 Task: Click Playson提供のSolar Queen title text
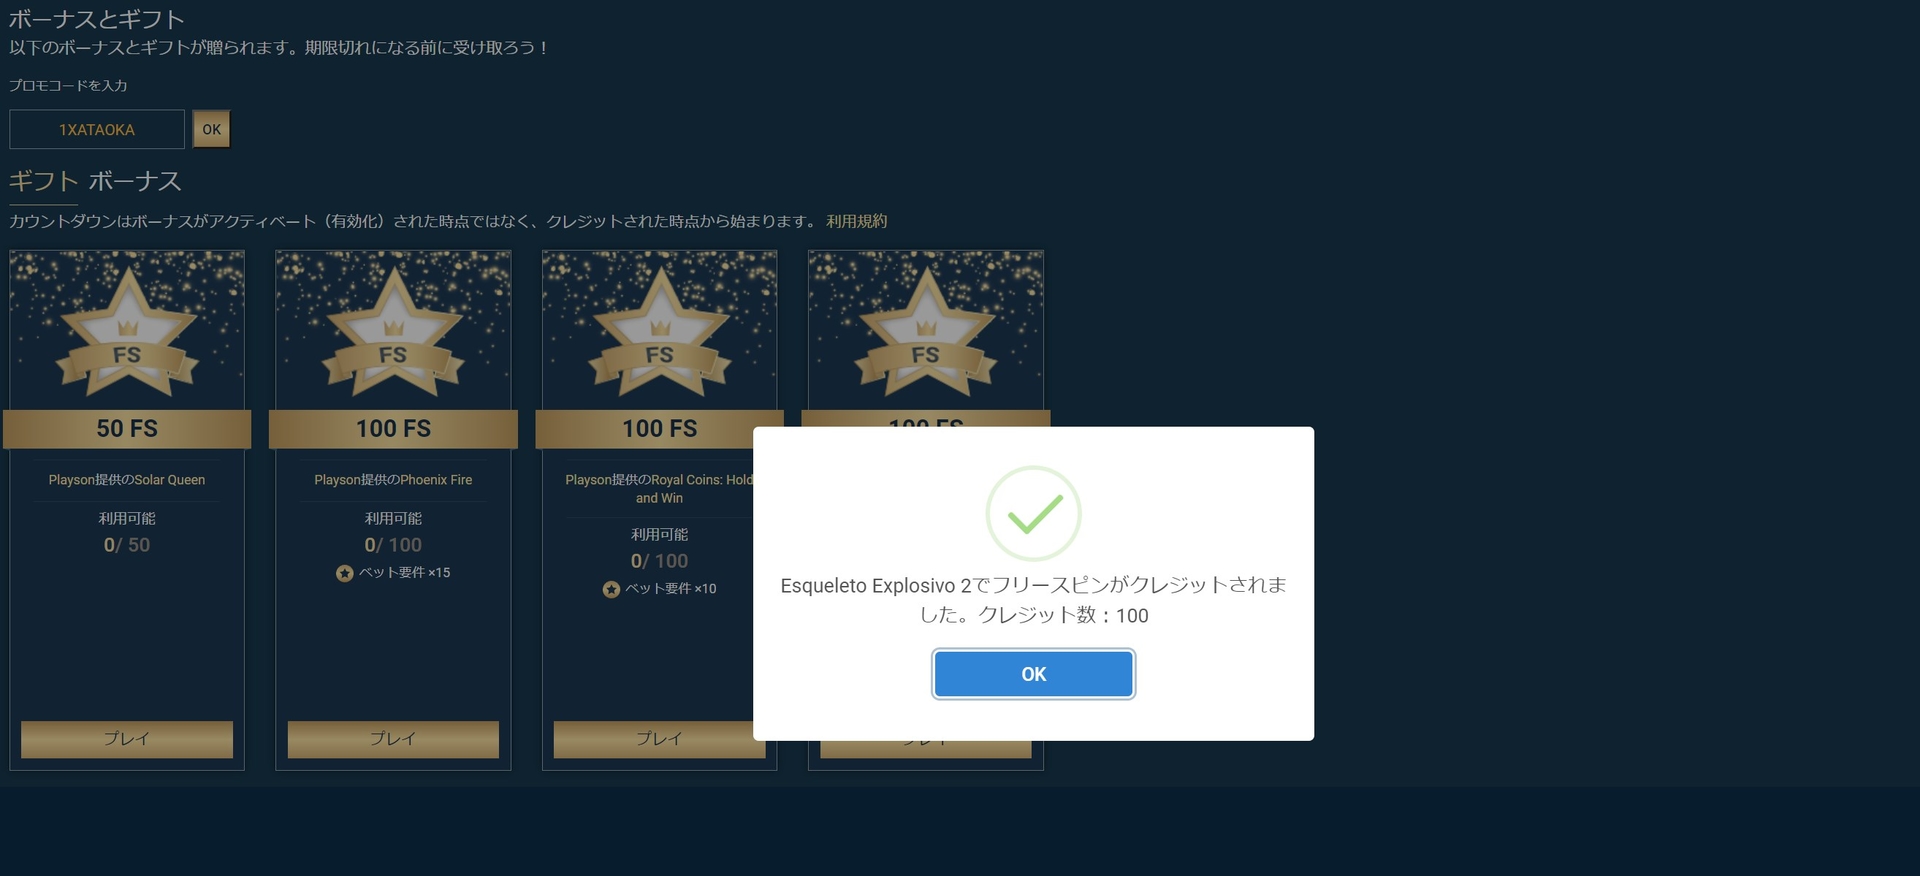tap(127, 480)
